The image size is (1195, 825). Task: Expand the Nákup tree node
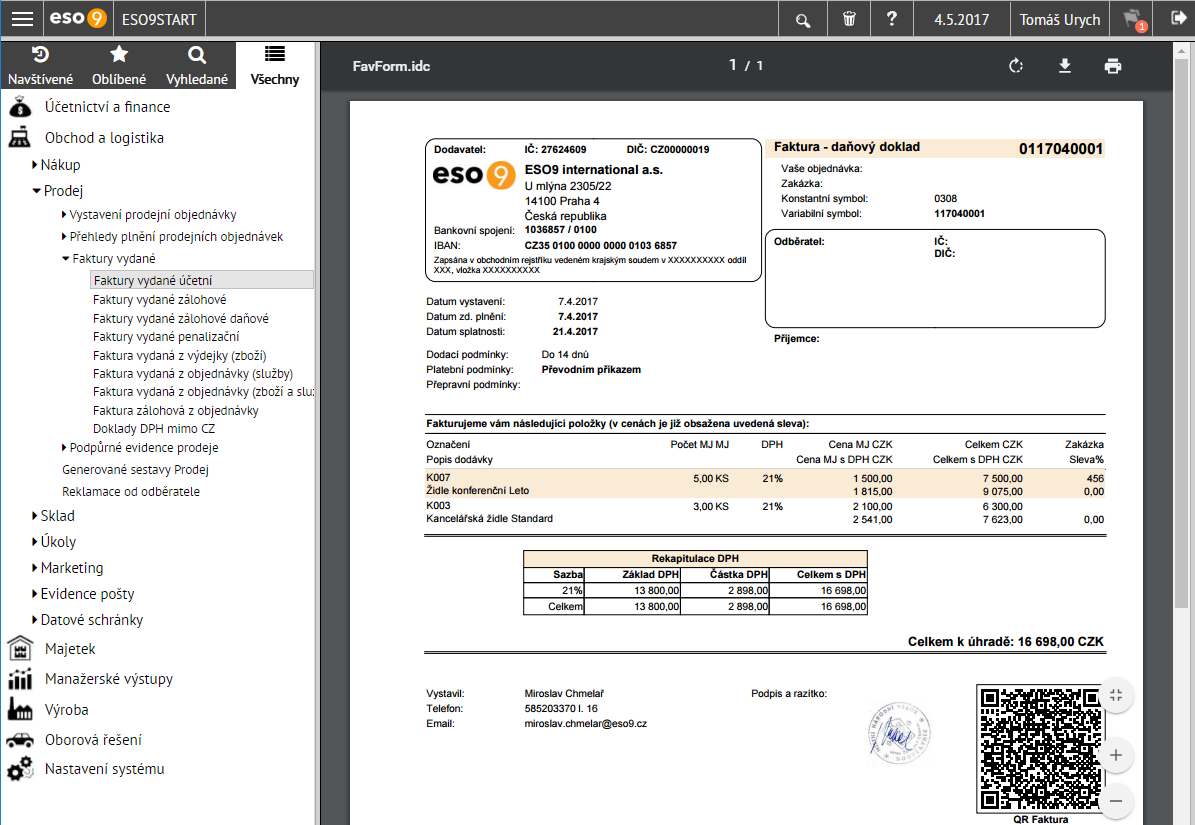click(x=35, y=165)
